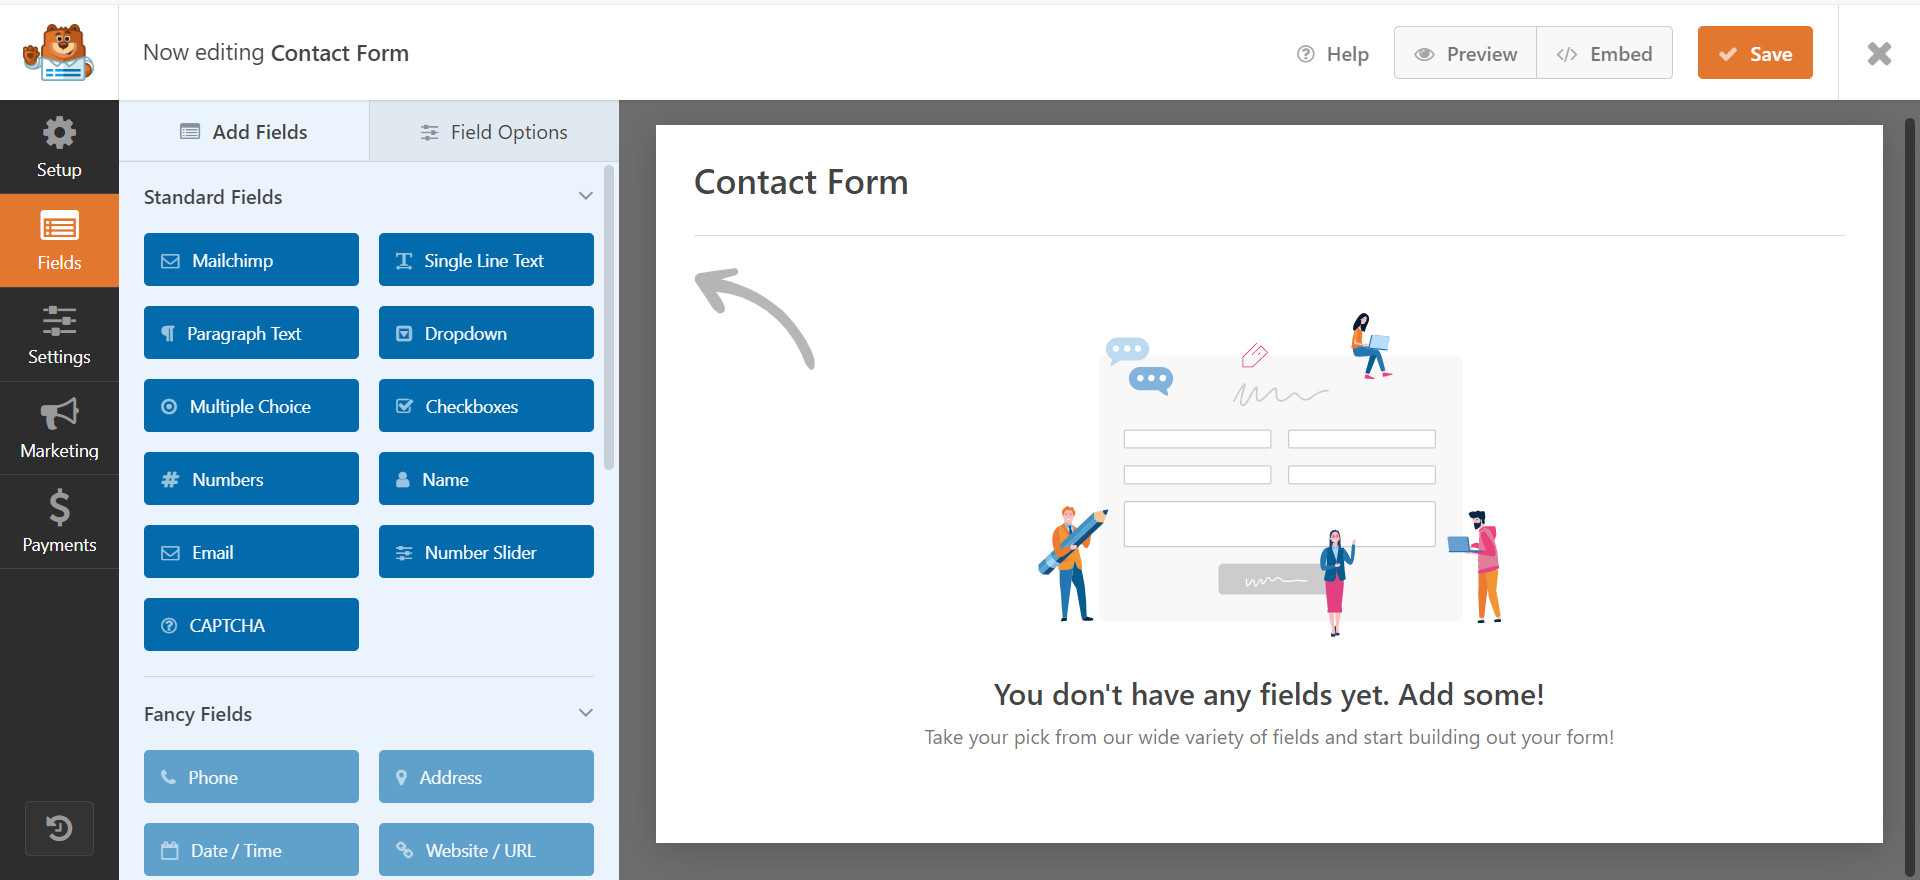Preview the form
Image resolution: width=1920 pixels, height=880 pixels.
click(1465, 54)
